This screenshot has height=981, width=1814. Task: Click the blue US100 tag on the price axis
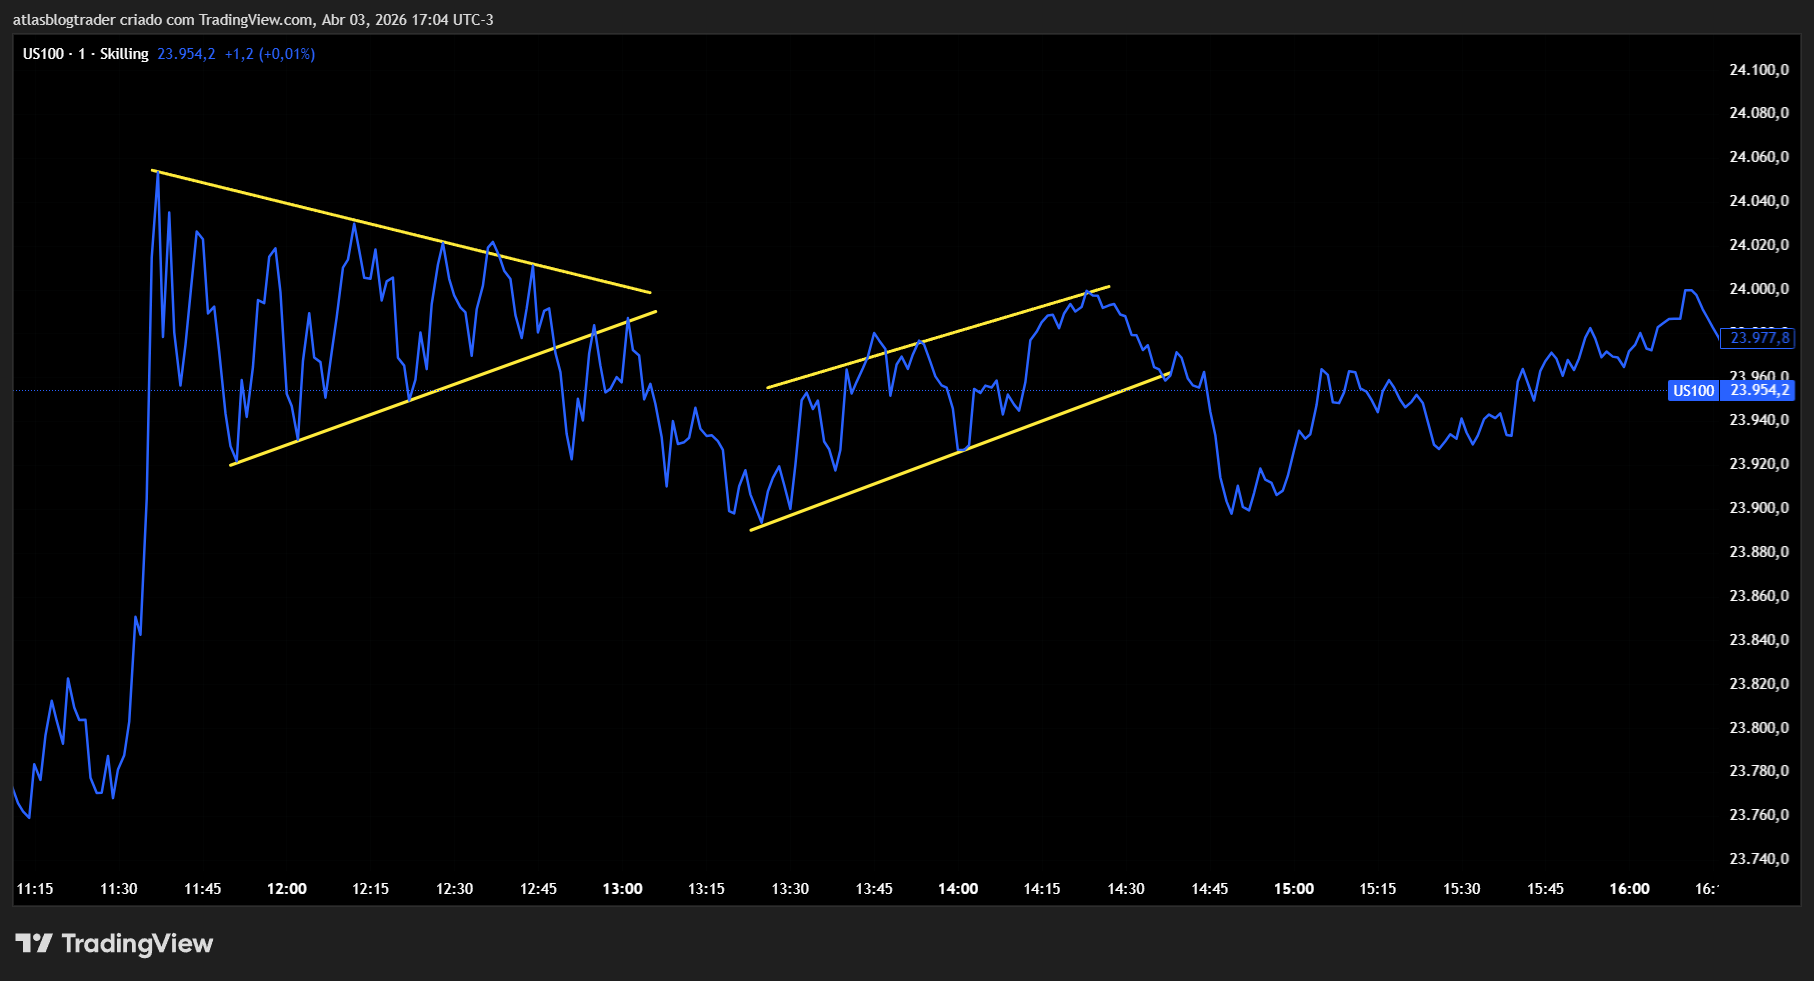tap(1693, 391)
